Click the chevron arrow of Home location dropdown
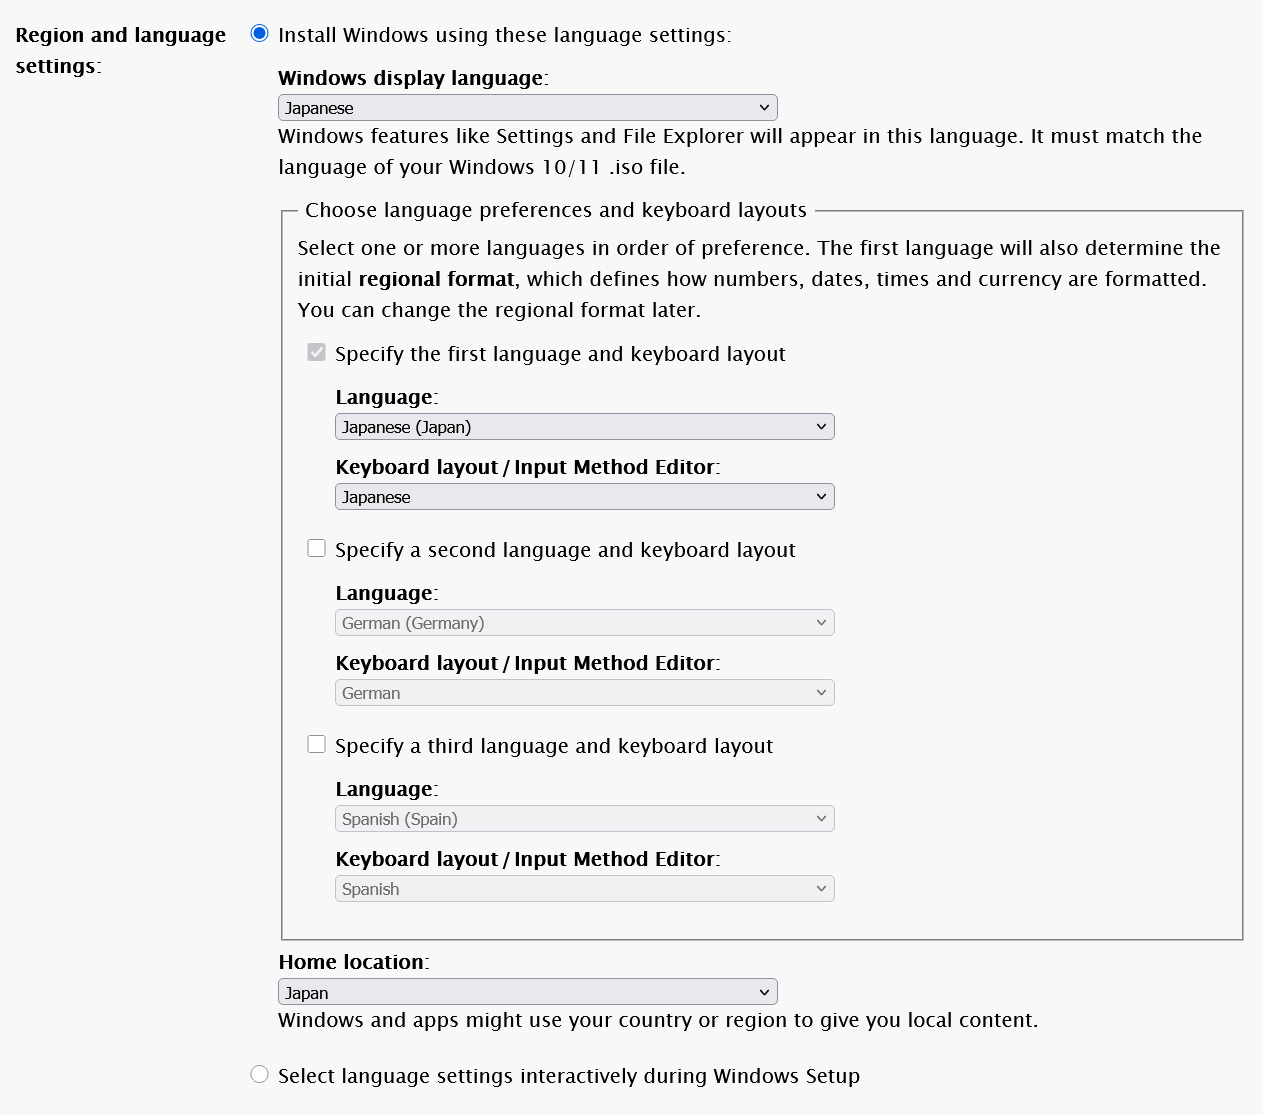This screenshot has width=1263, height=1115. pyautogui.click(x=764, y=993)
